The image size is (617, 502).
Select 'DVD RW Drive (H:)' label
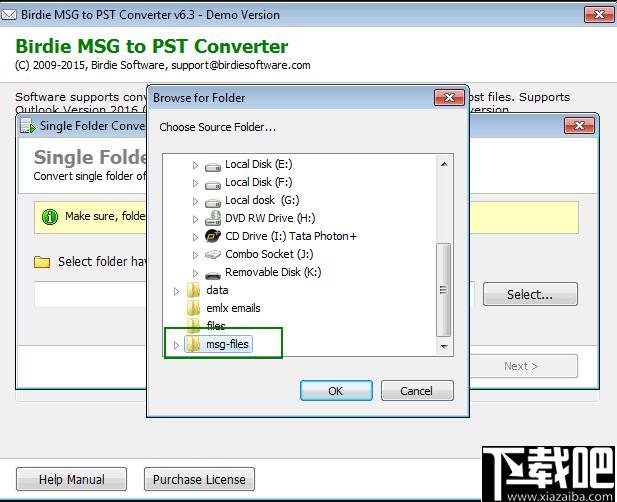click(x=270, y=218)
